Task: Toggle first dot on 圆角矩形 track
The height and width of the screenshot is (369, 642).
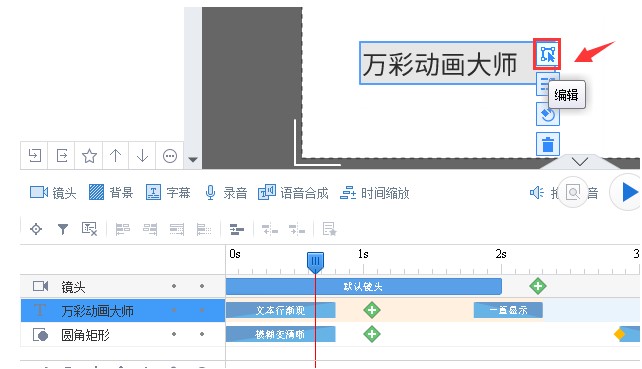Action: coord(174,334)
